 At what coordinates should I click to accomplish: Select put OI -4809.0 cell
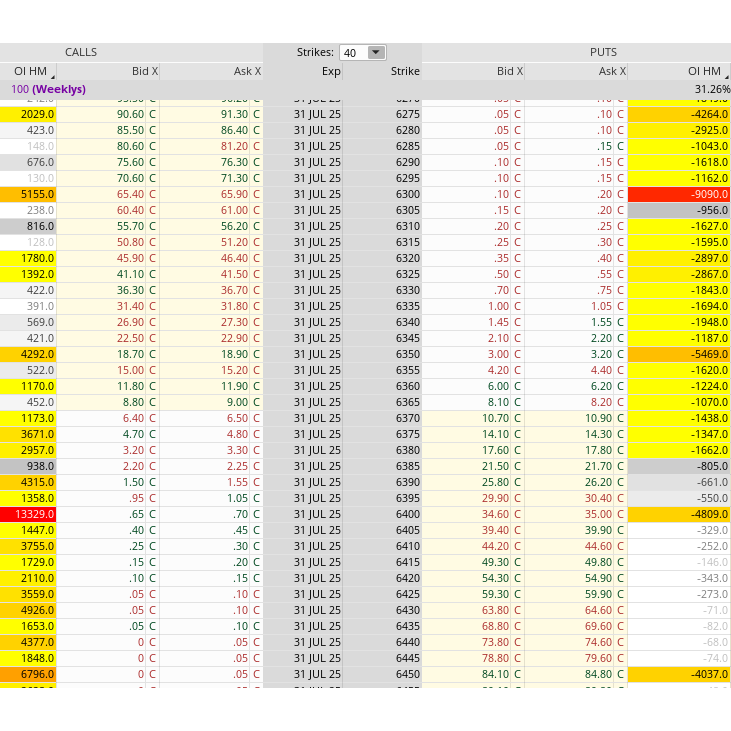[x=679, y=514]
